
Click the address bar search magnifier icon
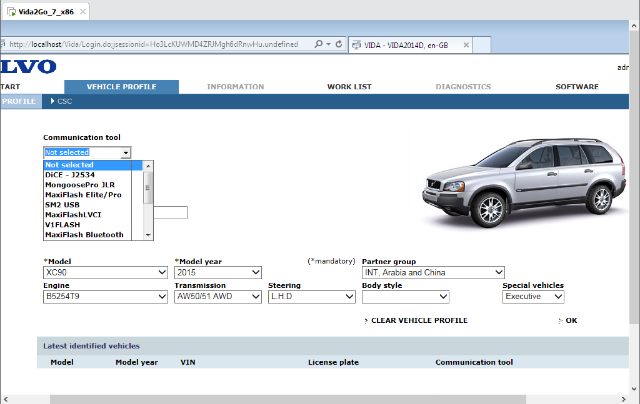point(318,44)
